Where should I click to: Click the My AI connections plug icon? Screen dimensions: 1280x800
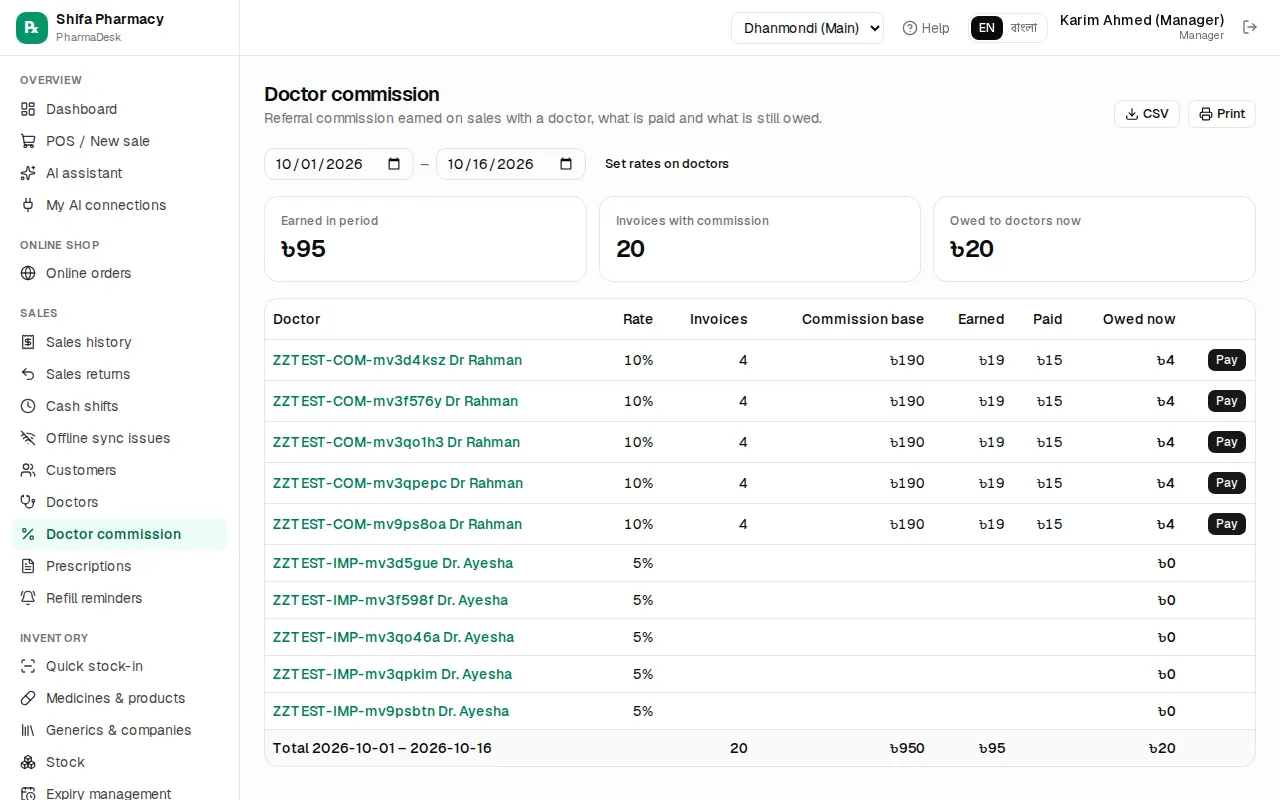pyautogui.click(x=28, y=205)
